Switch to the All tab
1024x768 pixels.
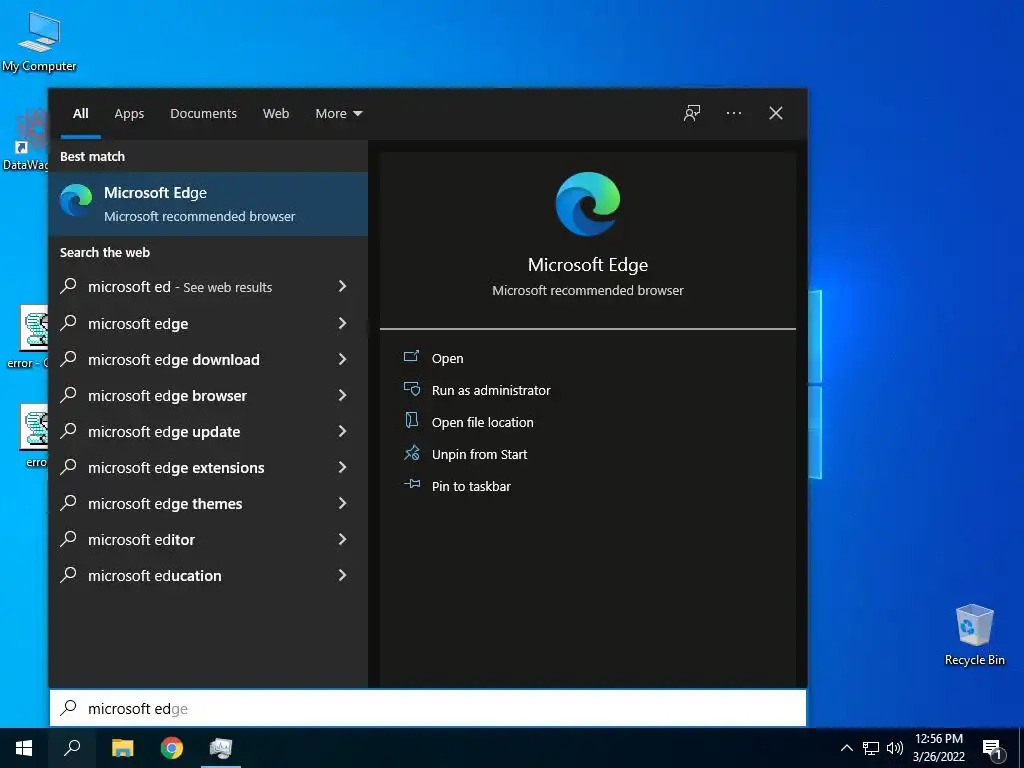[80, 113]
